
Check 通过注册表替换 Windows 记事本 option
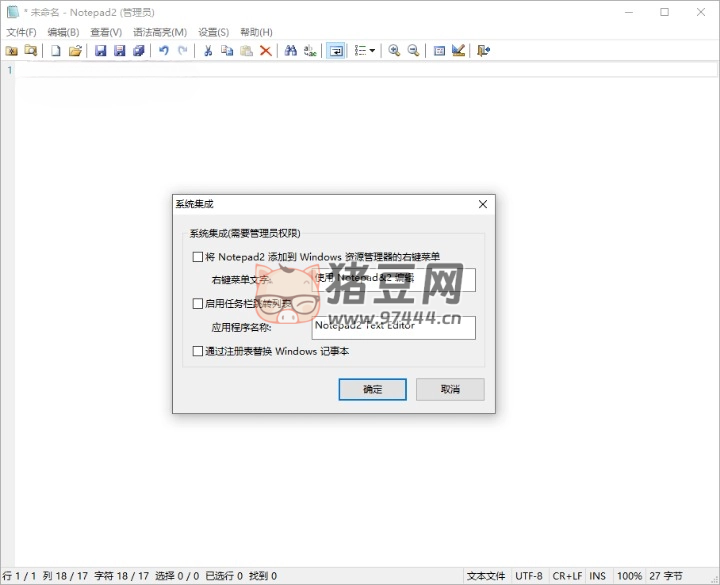197,351
